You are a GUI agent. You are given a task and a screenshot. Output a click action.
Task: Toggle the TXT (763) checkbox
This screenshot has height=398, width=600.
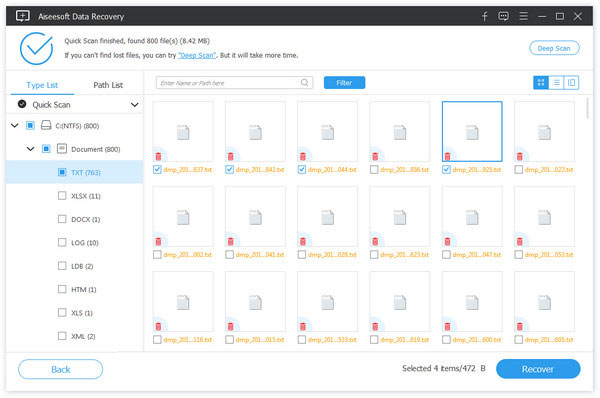[62, 172]
